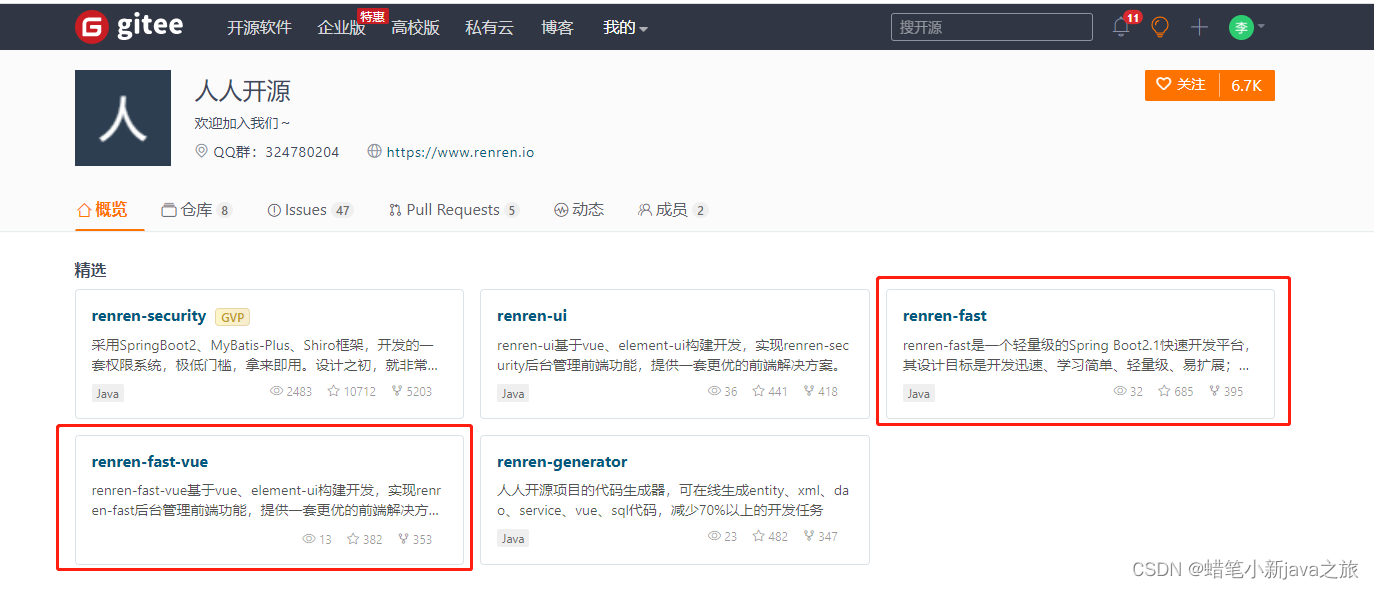Switch to the 仓库 tab

(197, 209)
